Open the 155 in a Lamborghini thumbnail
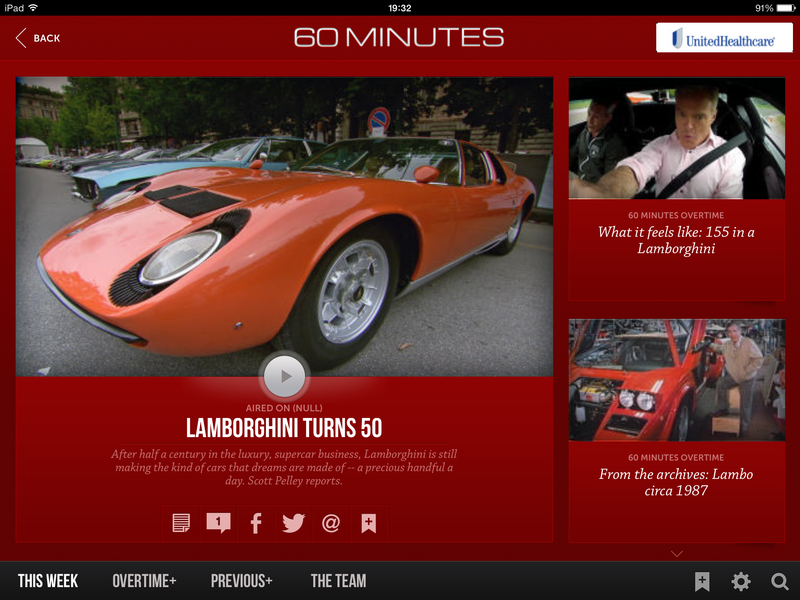 (x=677, y=138)
